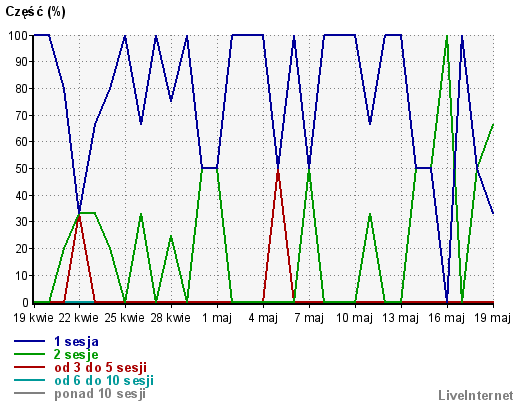
Task: Click the green '2 sesje' legend line
Action: pyautogui.click(x=29, y=354)
